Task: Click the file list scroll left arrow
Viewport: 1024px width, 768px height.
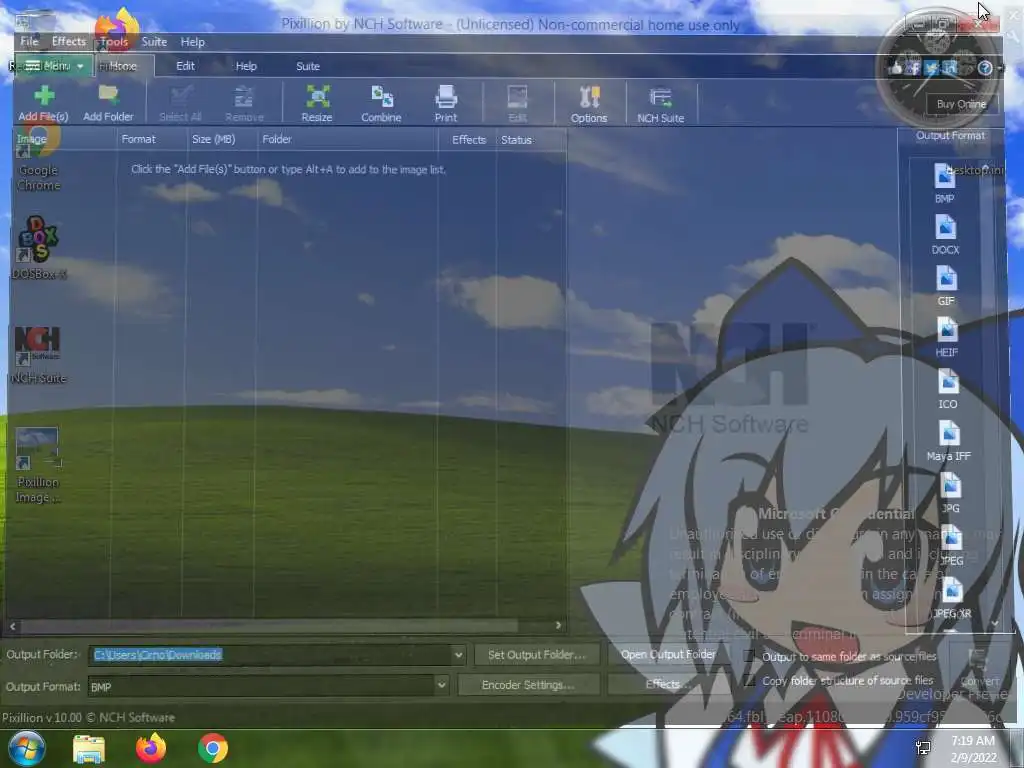Action: point(12,626)
